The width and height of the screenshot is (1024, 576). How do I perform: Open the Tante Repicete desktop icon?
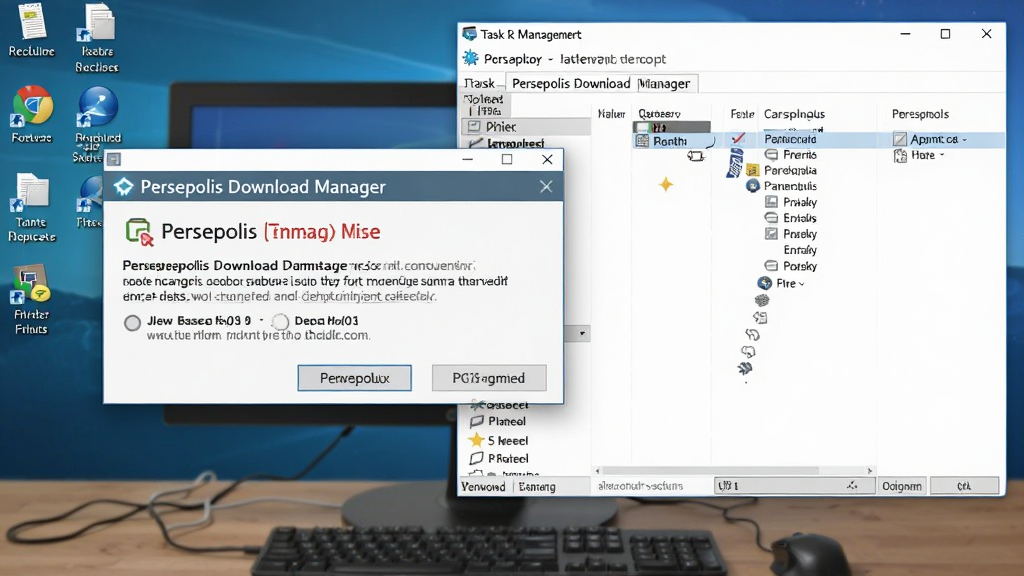pyautogui.click(x=31, y=208)
